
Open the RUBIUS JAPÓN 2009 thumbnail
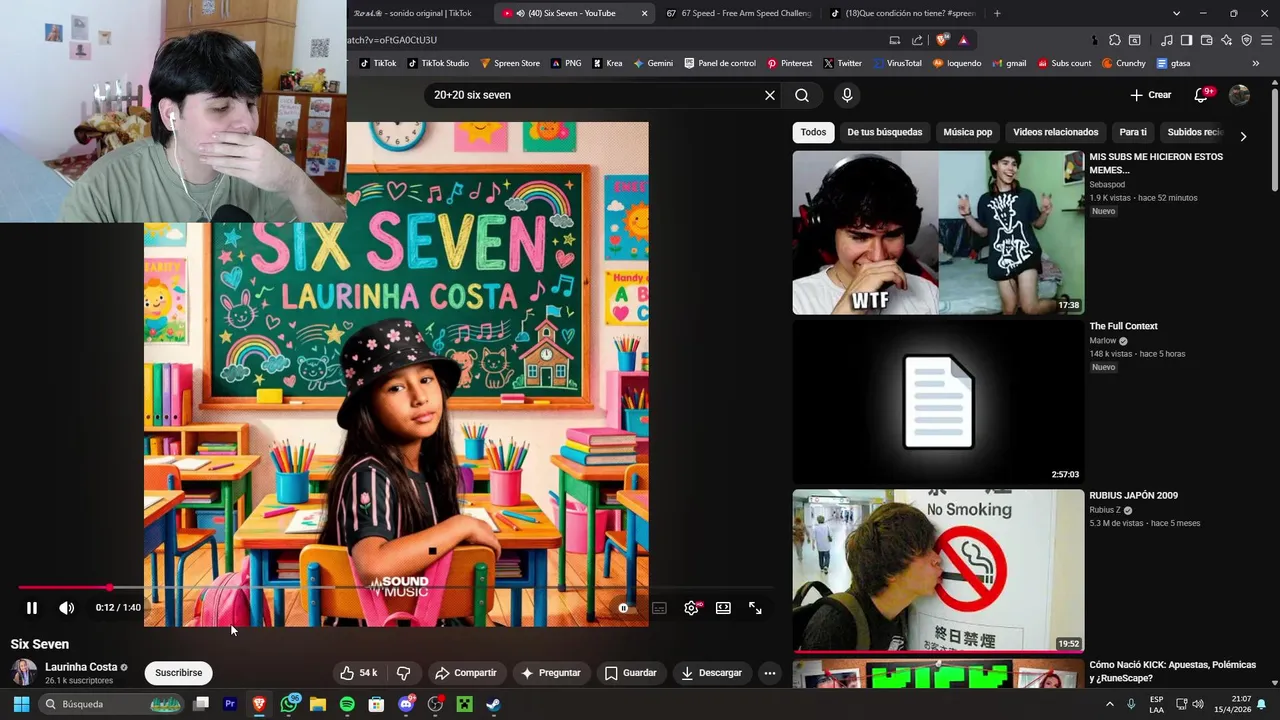[938, 571]
